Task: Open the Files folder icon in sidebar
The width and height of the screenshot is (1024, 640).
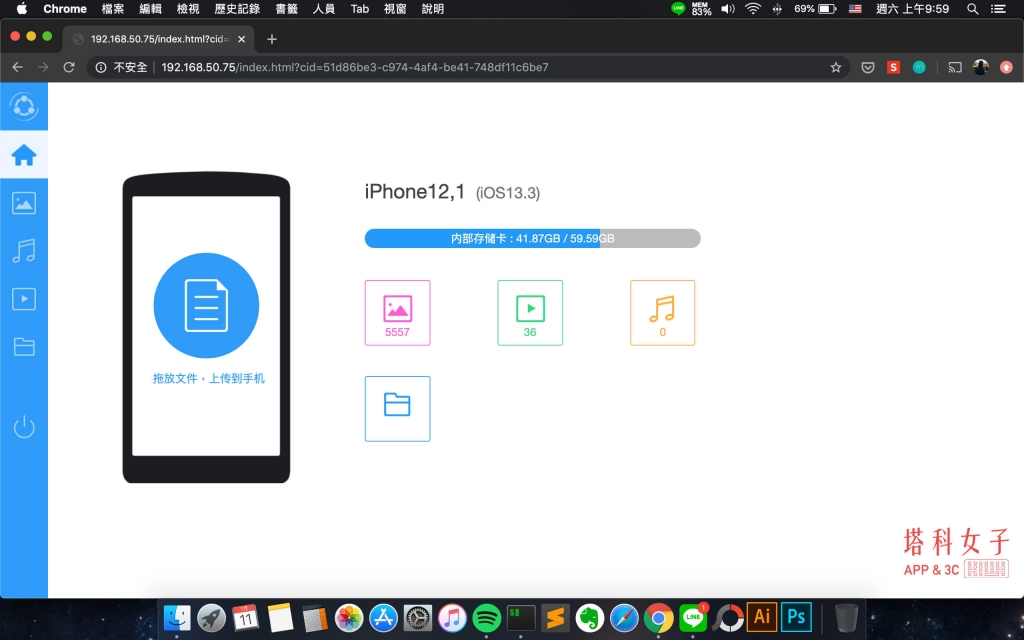Action: (23, 347)
